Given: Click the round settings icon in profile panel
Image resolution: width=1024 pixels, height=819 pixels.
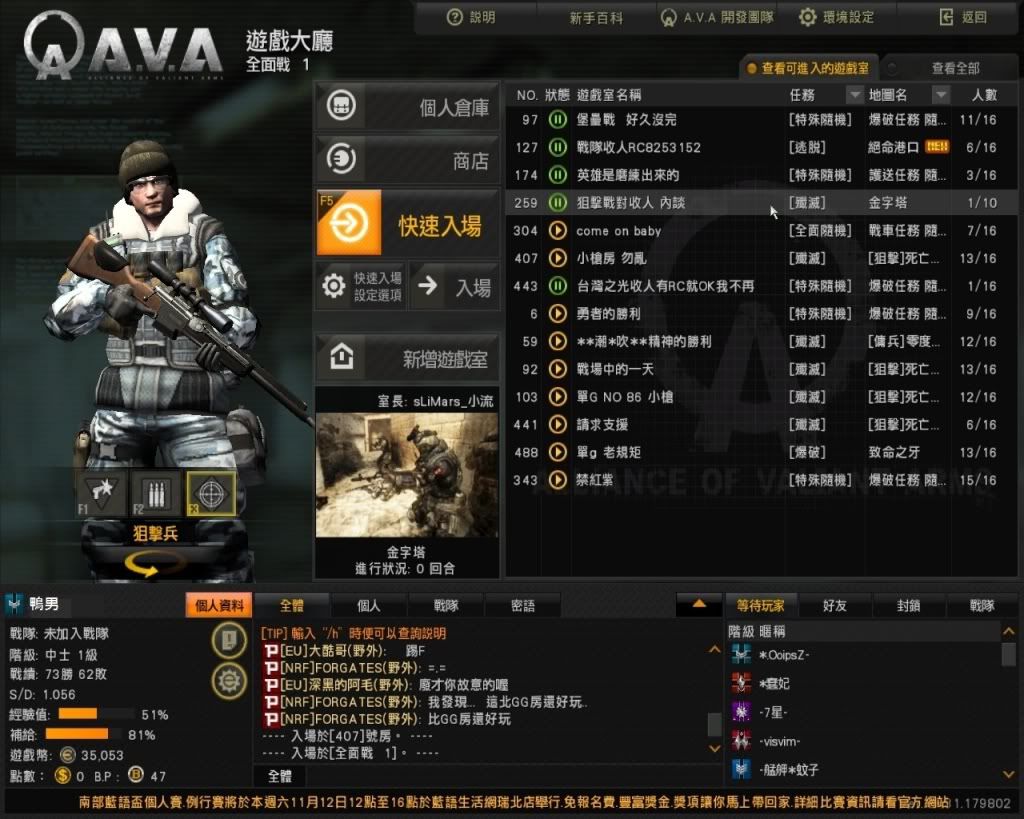Looking at the screenshot, I should [229, 681].
